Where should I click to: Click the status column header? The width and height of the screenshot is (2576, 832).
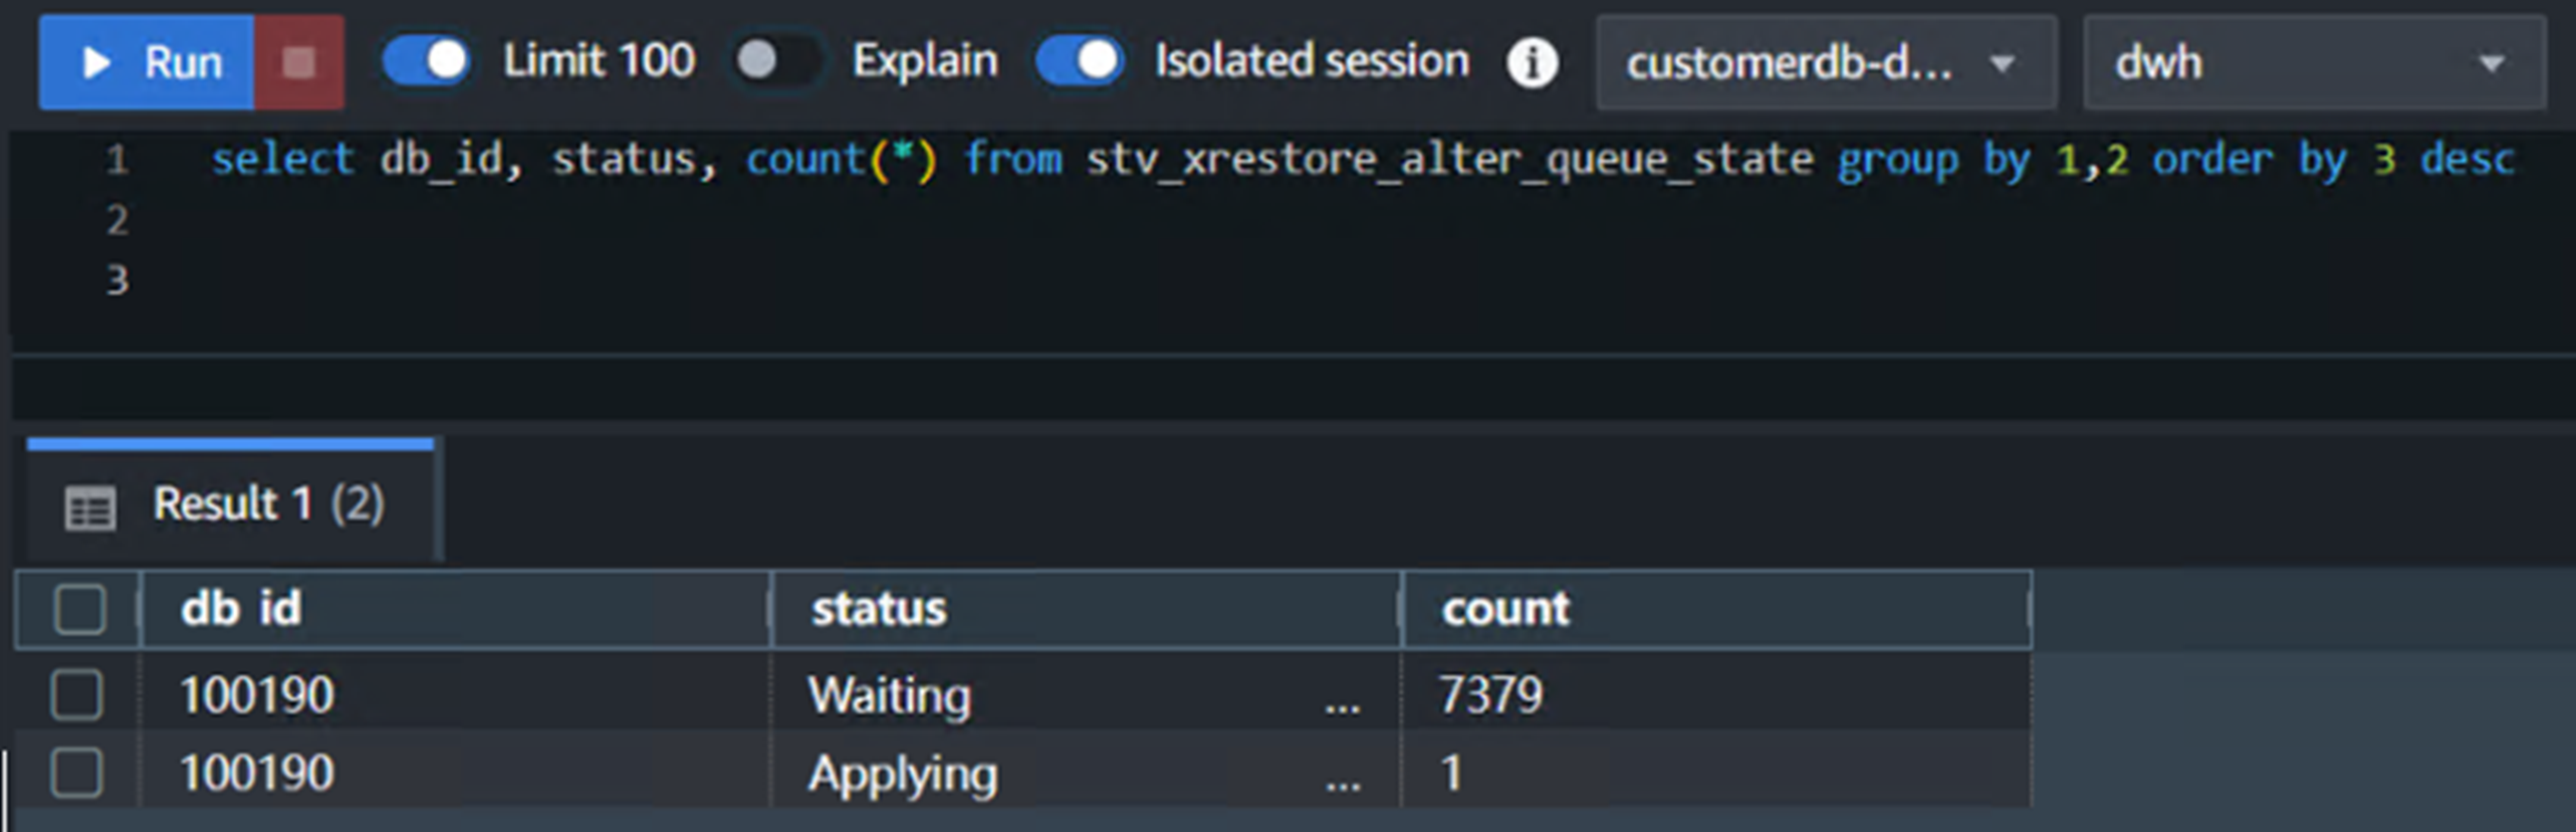click(x=879, y=609)
